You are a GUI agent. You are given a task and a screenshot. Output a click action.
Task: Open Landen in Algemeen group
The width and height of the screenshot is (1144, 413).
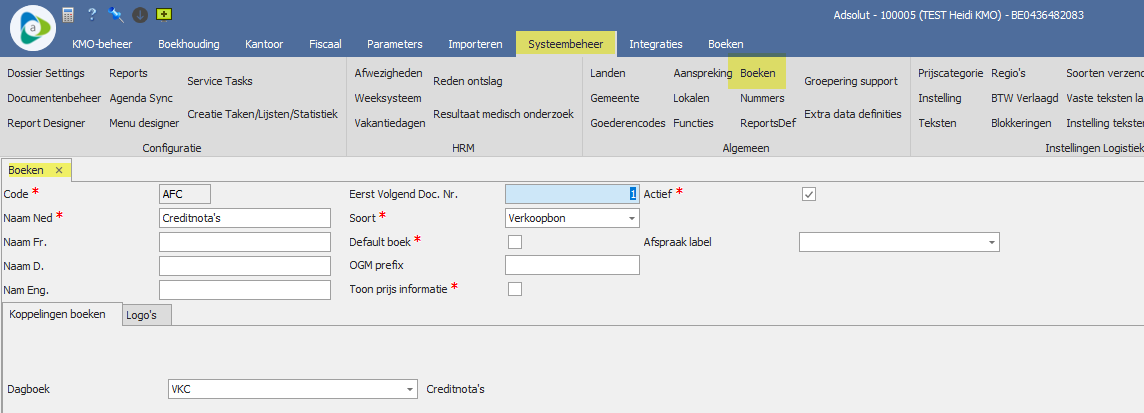(608, 73)
